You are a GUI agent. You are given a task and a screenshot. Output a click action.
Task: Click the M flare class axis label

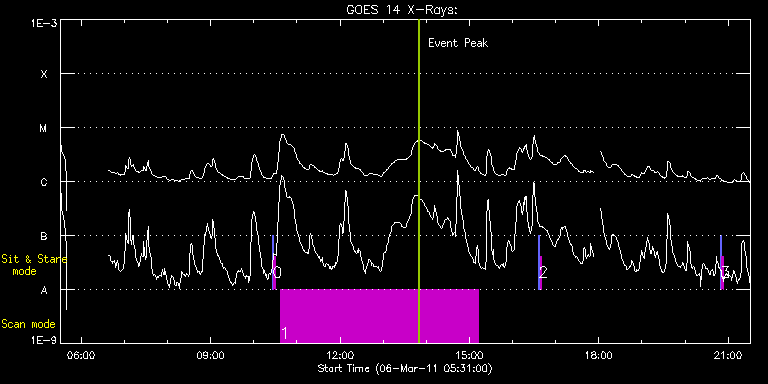click(x=44, y=128)
